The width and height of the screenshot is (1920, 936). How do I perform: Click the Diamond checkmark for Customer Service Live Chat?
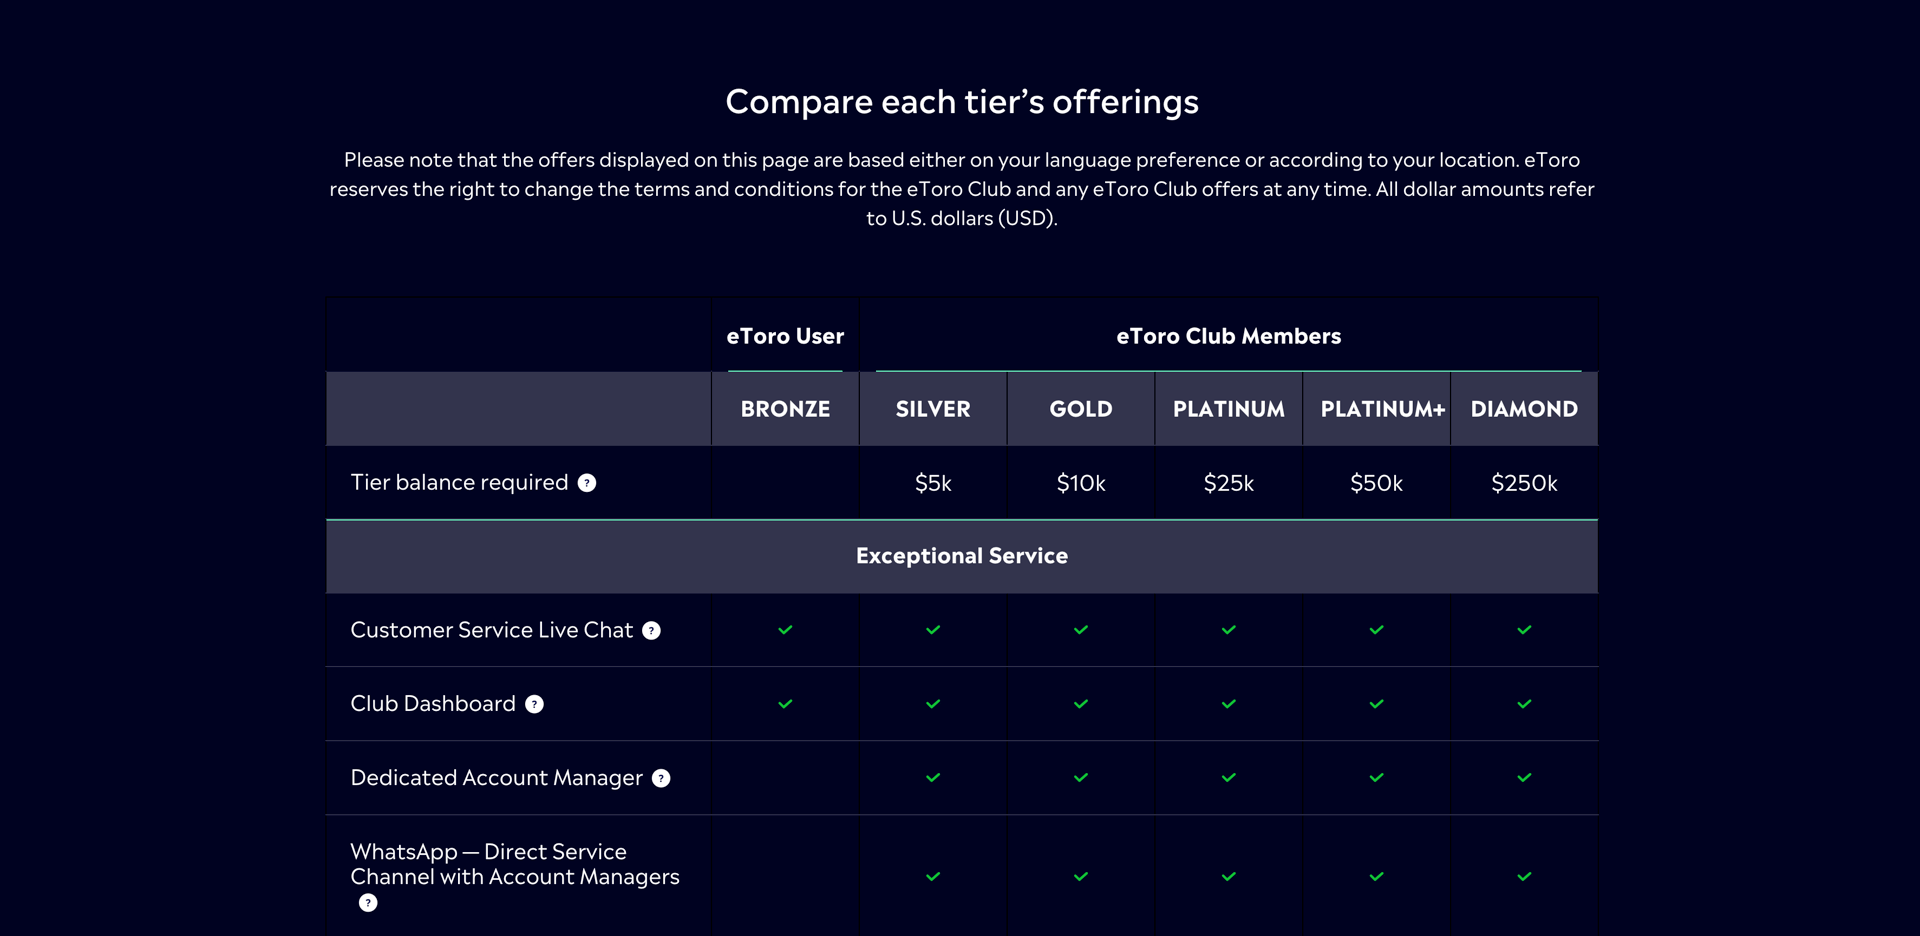point(1524,630)
